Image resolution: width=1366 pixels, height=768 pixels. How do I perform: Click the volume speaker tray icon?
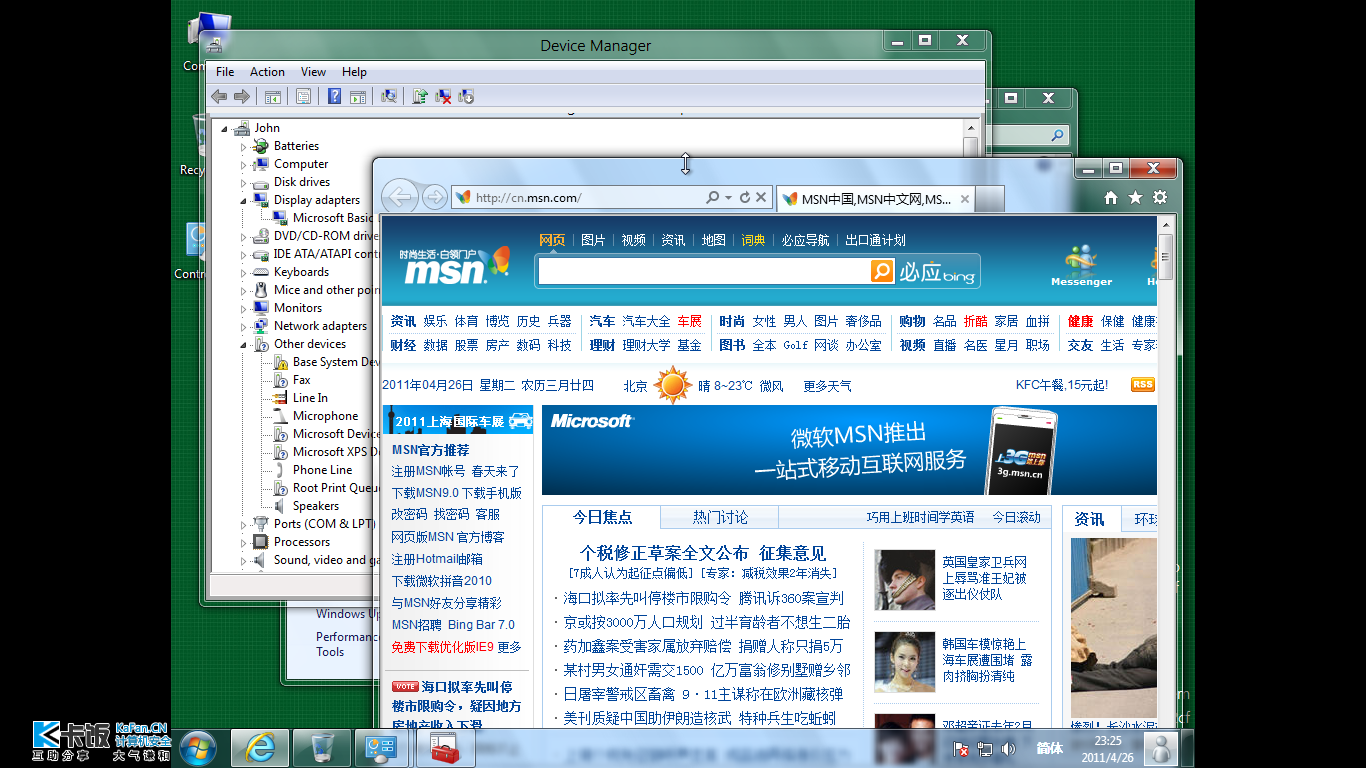click(x=1008, y=748)
